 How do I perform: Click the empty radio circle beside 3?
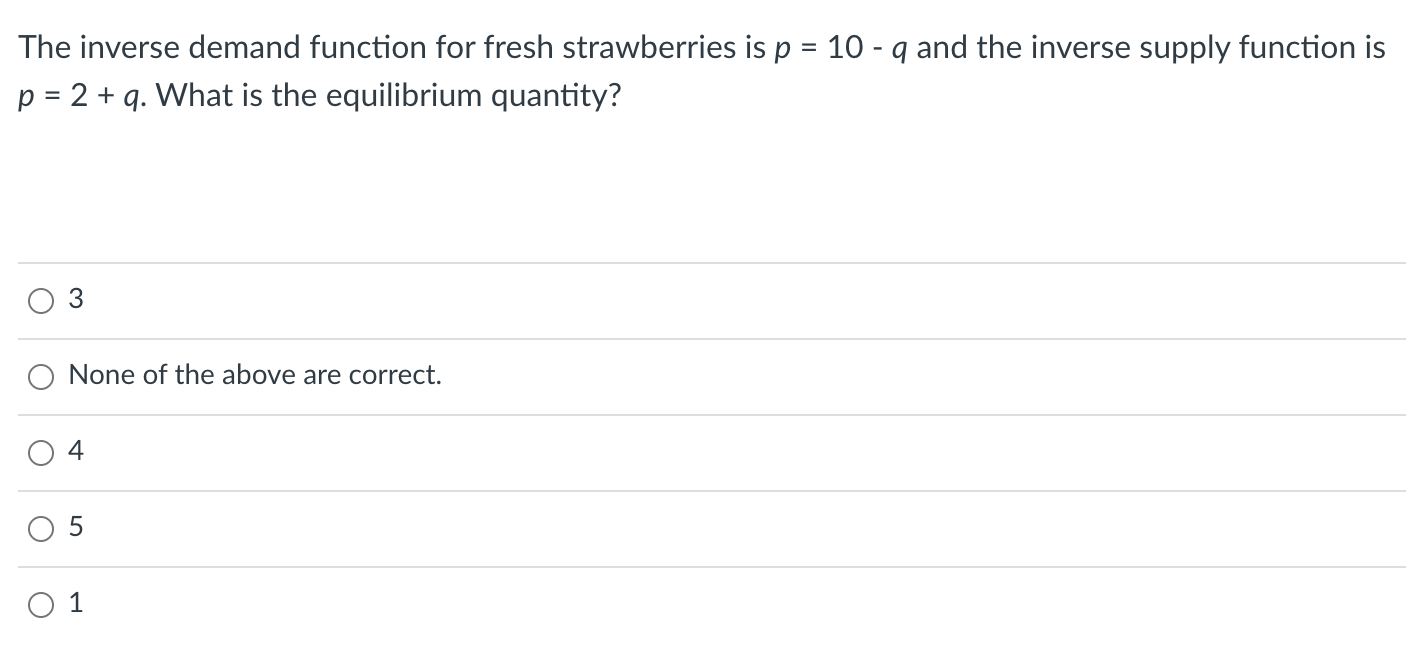41,299
